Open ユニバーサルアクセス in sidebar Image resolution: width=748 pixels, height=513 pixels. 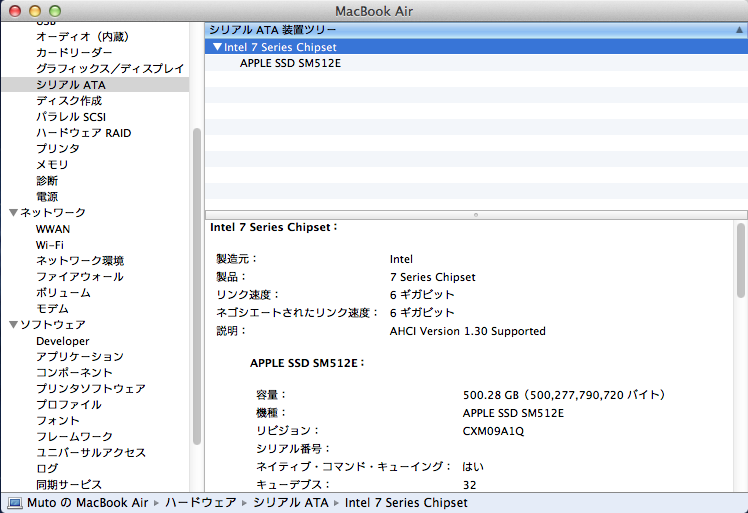pyautogui.click(x=91, y=453)
